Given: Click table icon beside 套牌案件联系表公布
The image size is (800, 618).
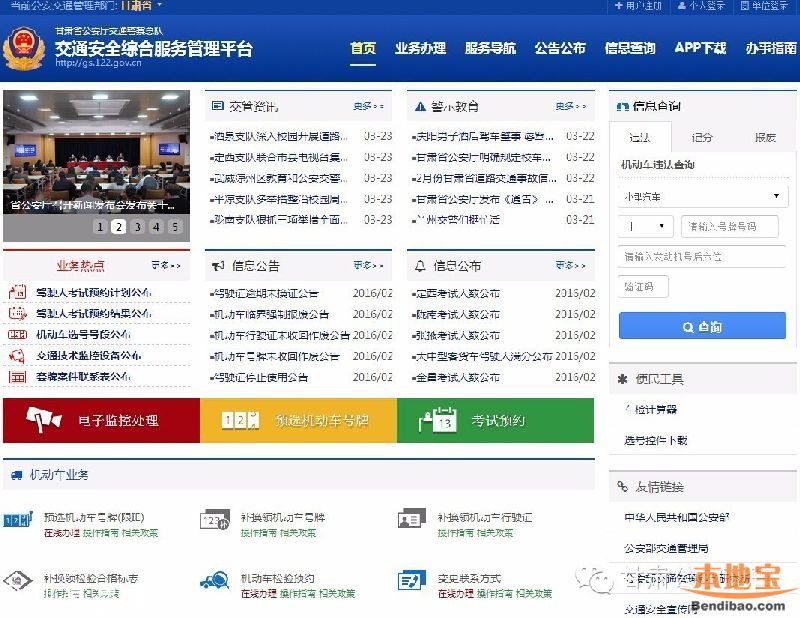Looking at the screenshot, I should pyautogui.click(x=17, y=377).
